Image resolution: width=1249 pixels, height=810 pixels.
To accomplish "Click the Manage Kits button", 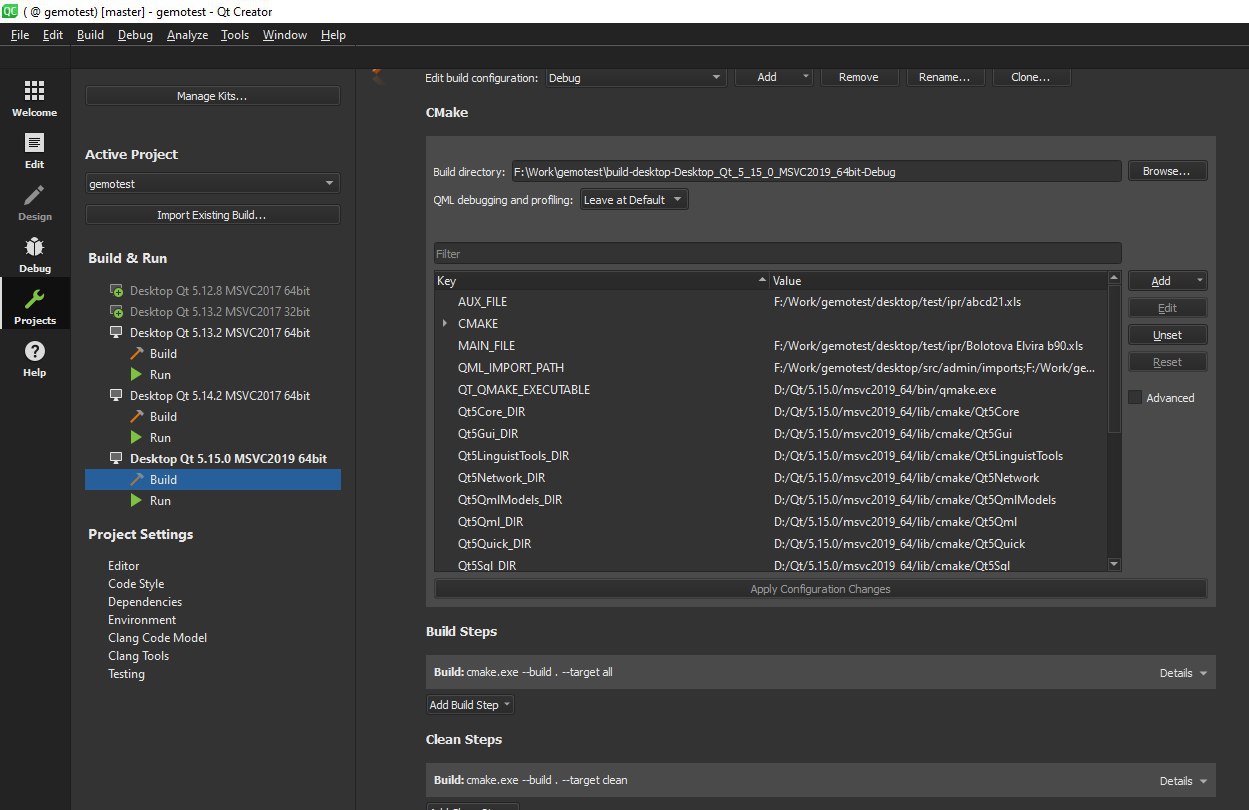I will click(x=213, y=96).
